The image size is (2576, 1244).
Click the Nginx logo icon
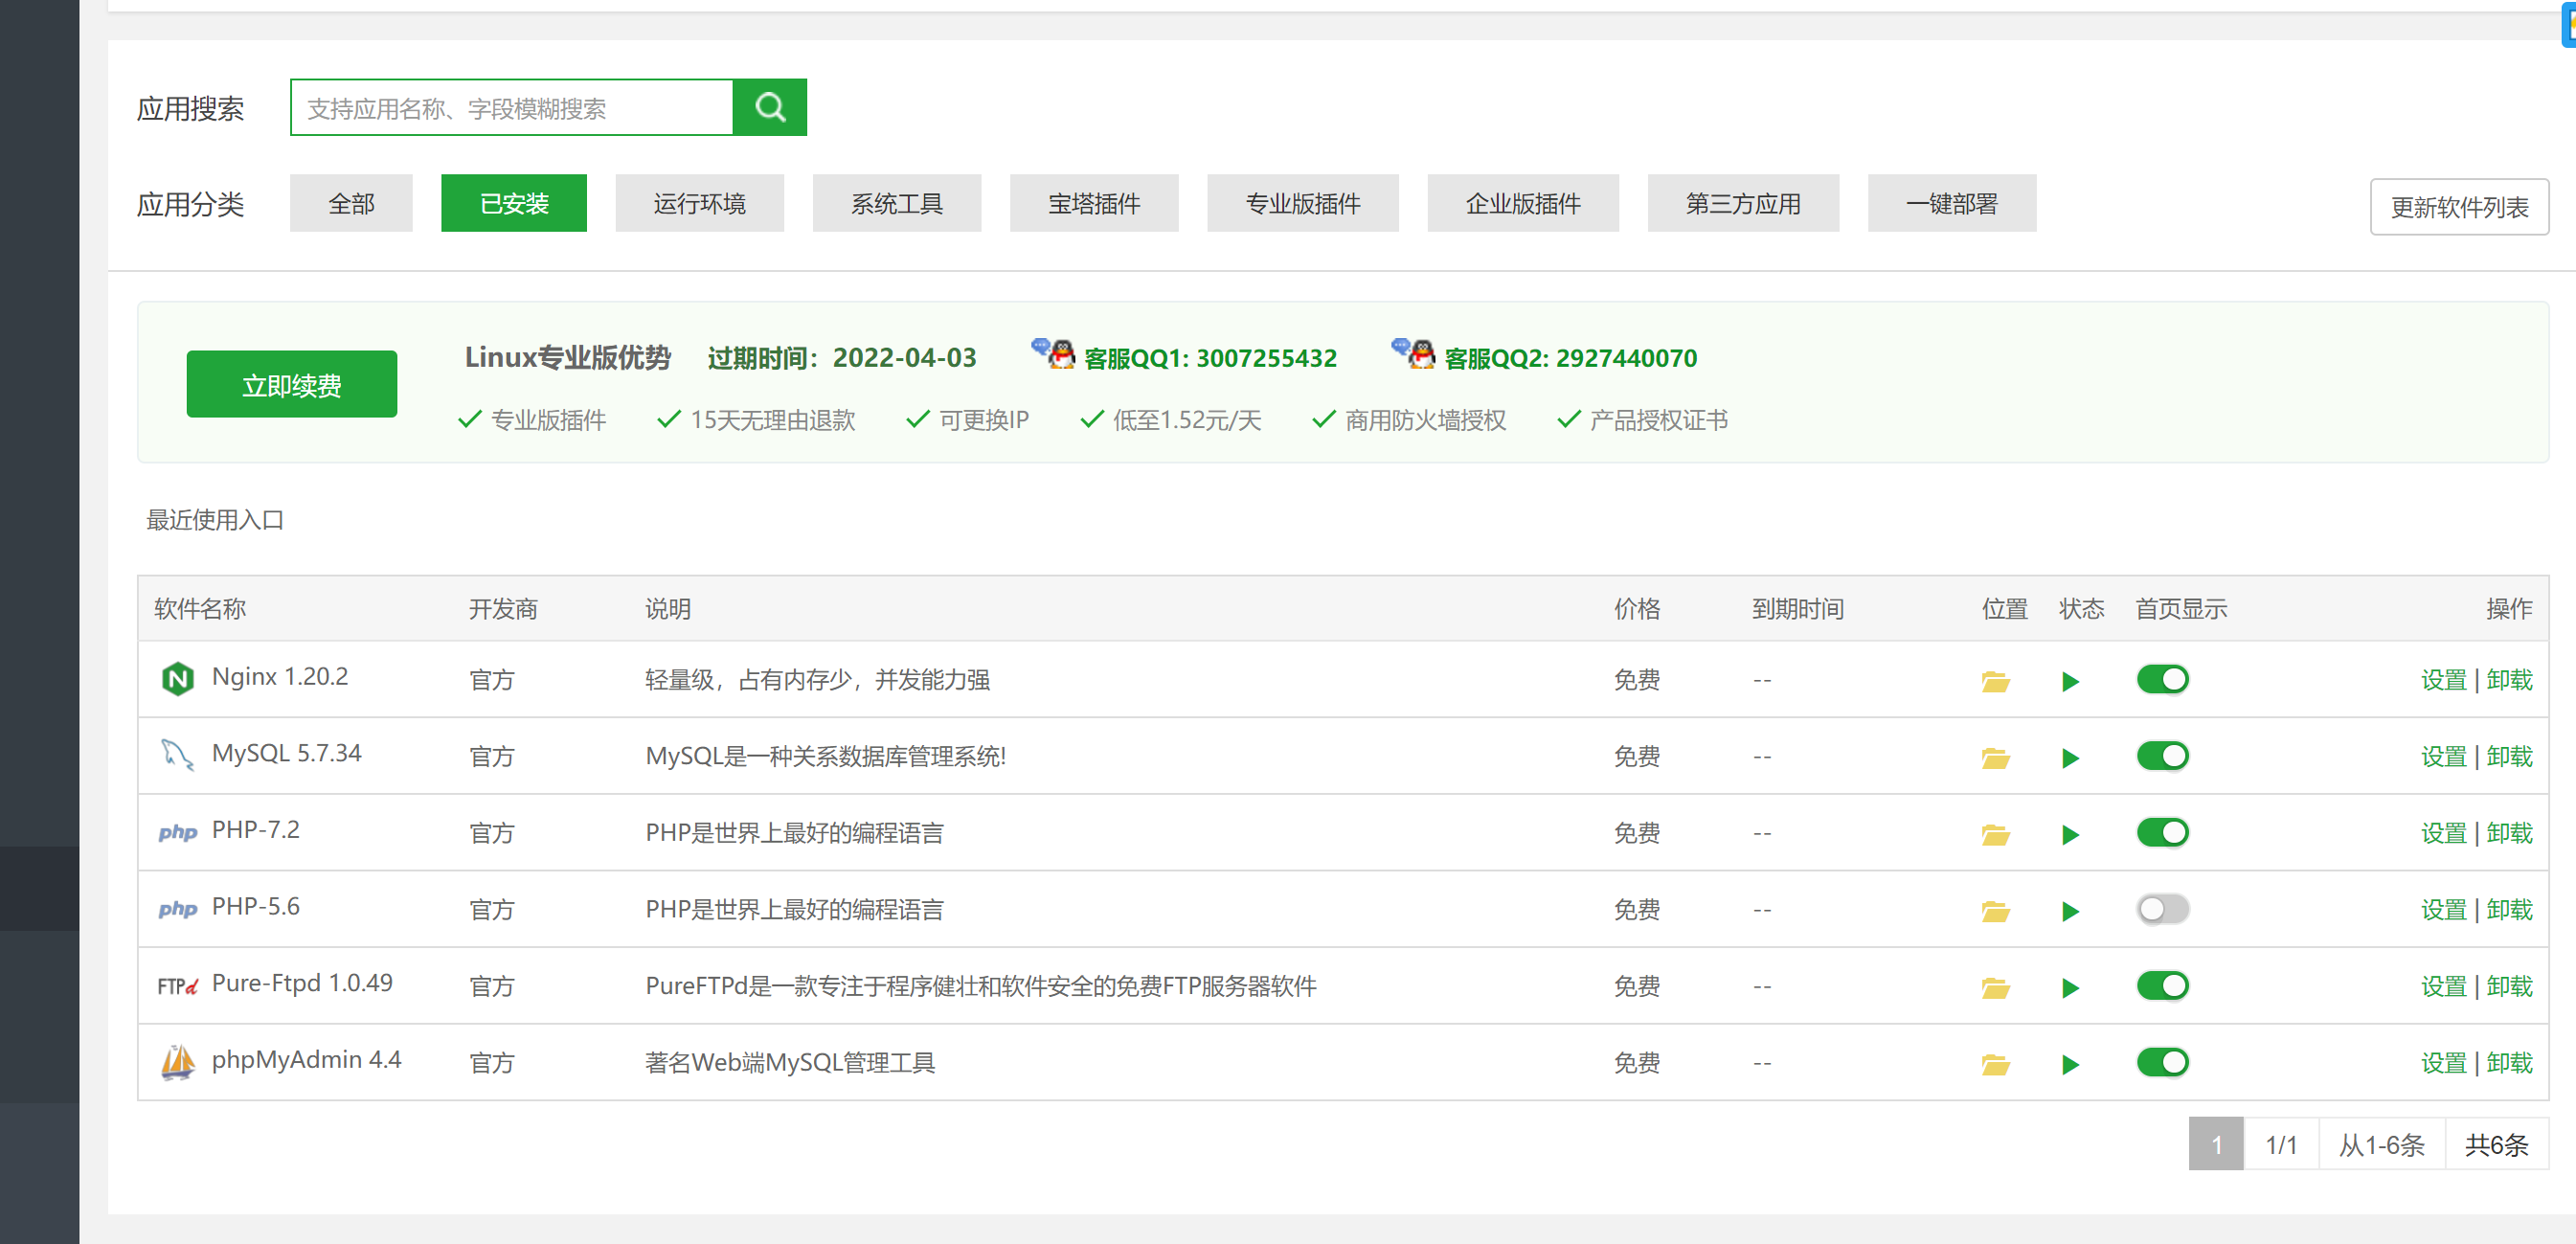177,679
